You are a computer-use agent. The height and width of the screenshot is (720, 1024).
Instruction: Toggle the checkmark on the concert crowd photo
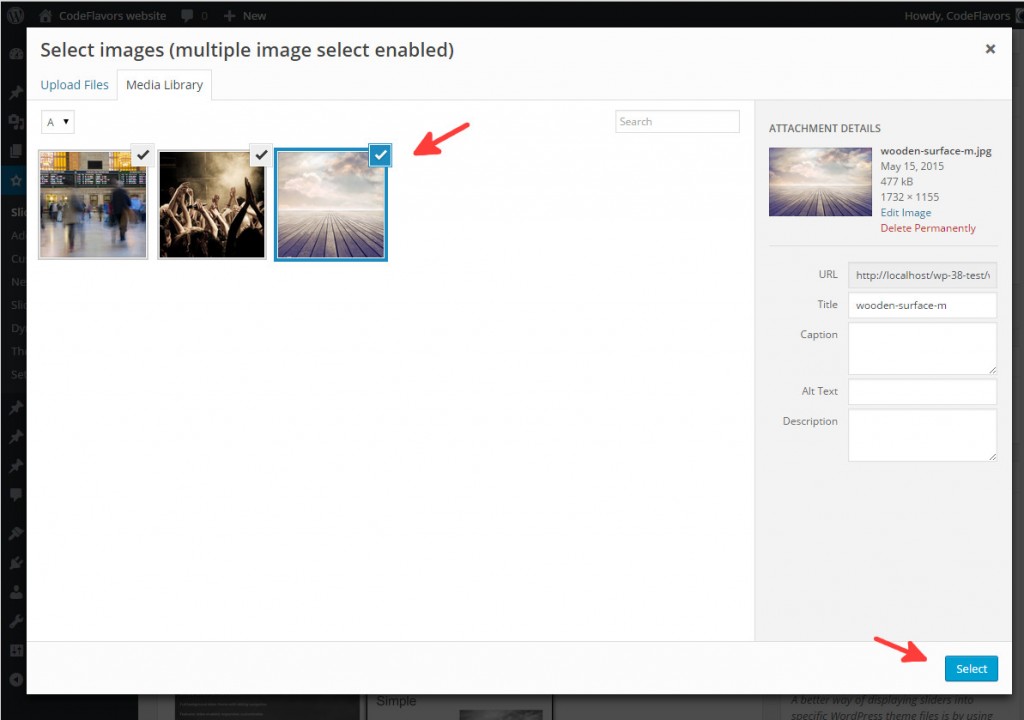[x=261, y=155]
